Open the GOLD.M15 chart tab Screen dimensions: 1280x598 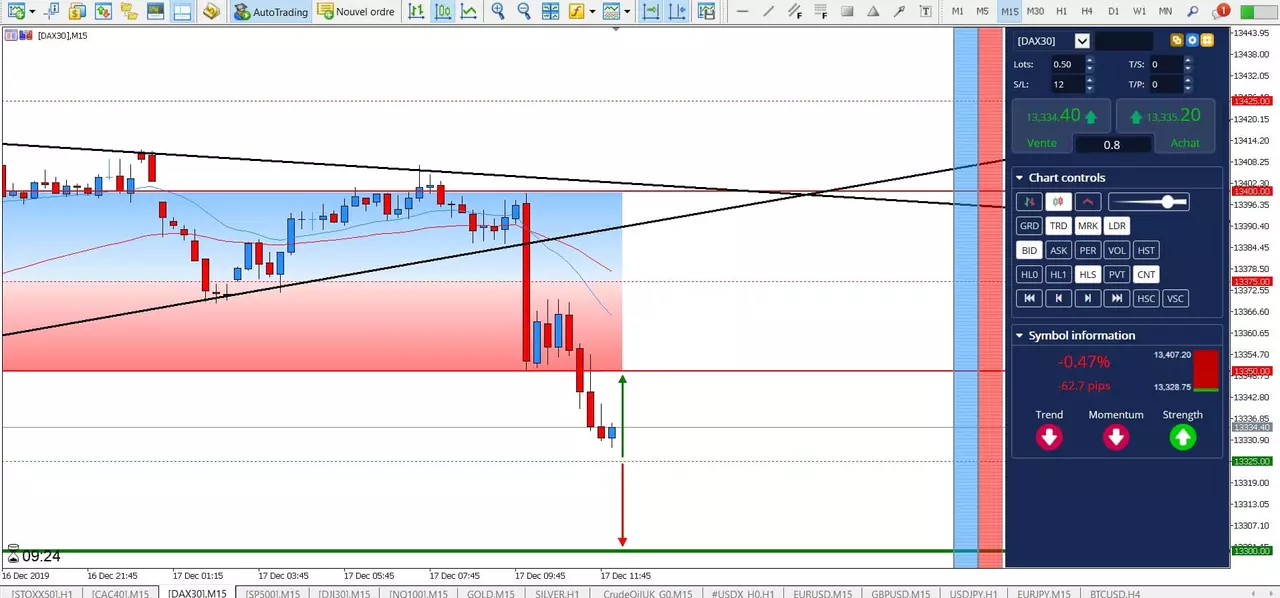(490, 593)
